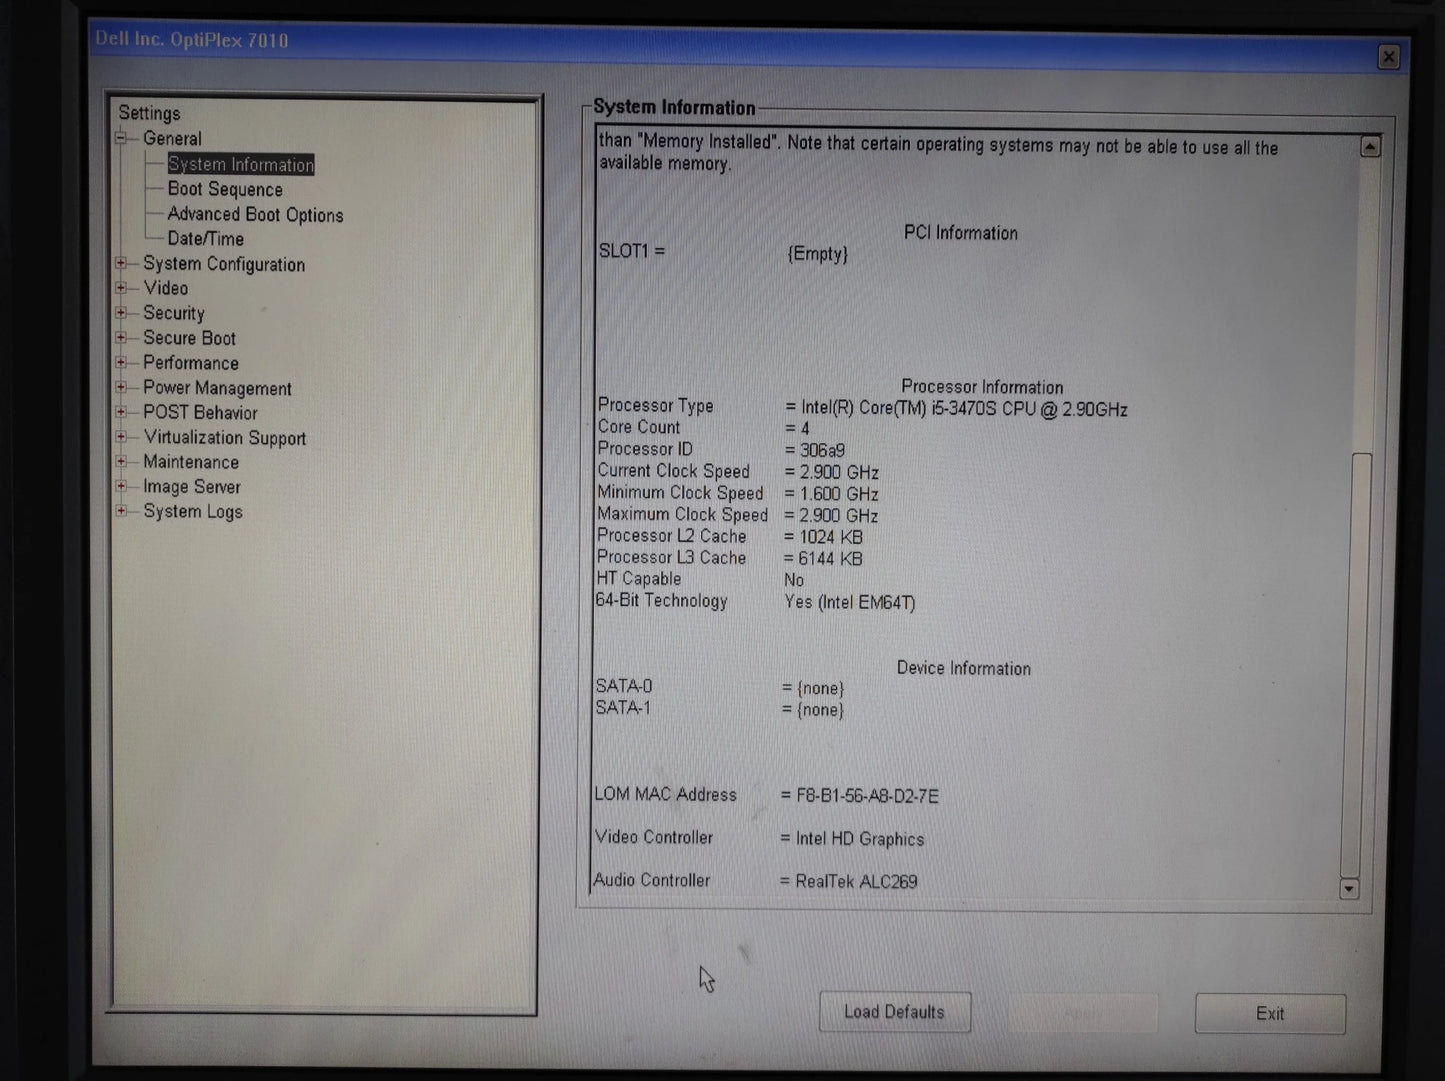This screenshot has height=1081, width=1445.
Task: Expand the Security node
Action: coord(121,313)
